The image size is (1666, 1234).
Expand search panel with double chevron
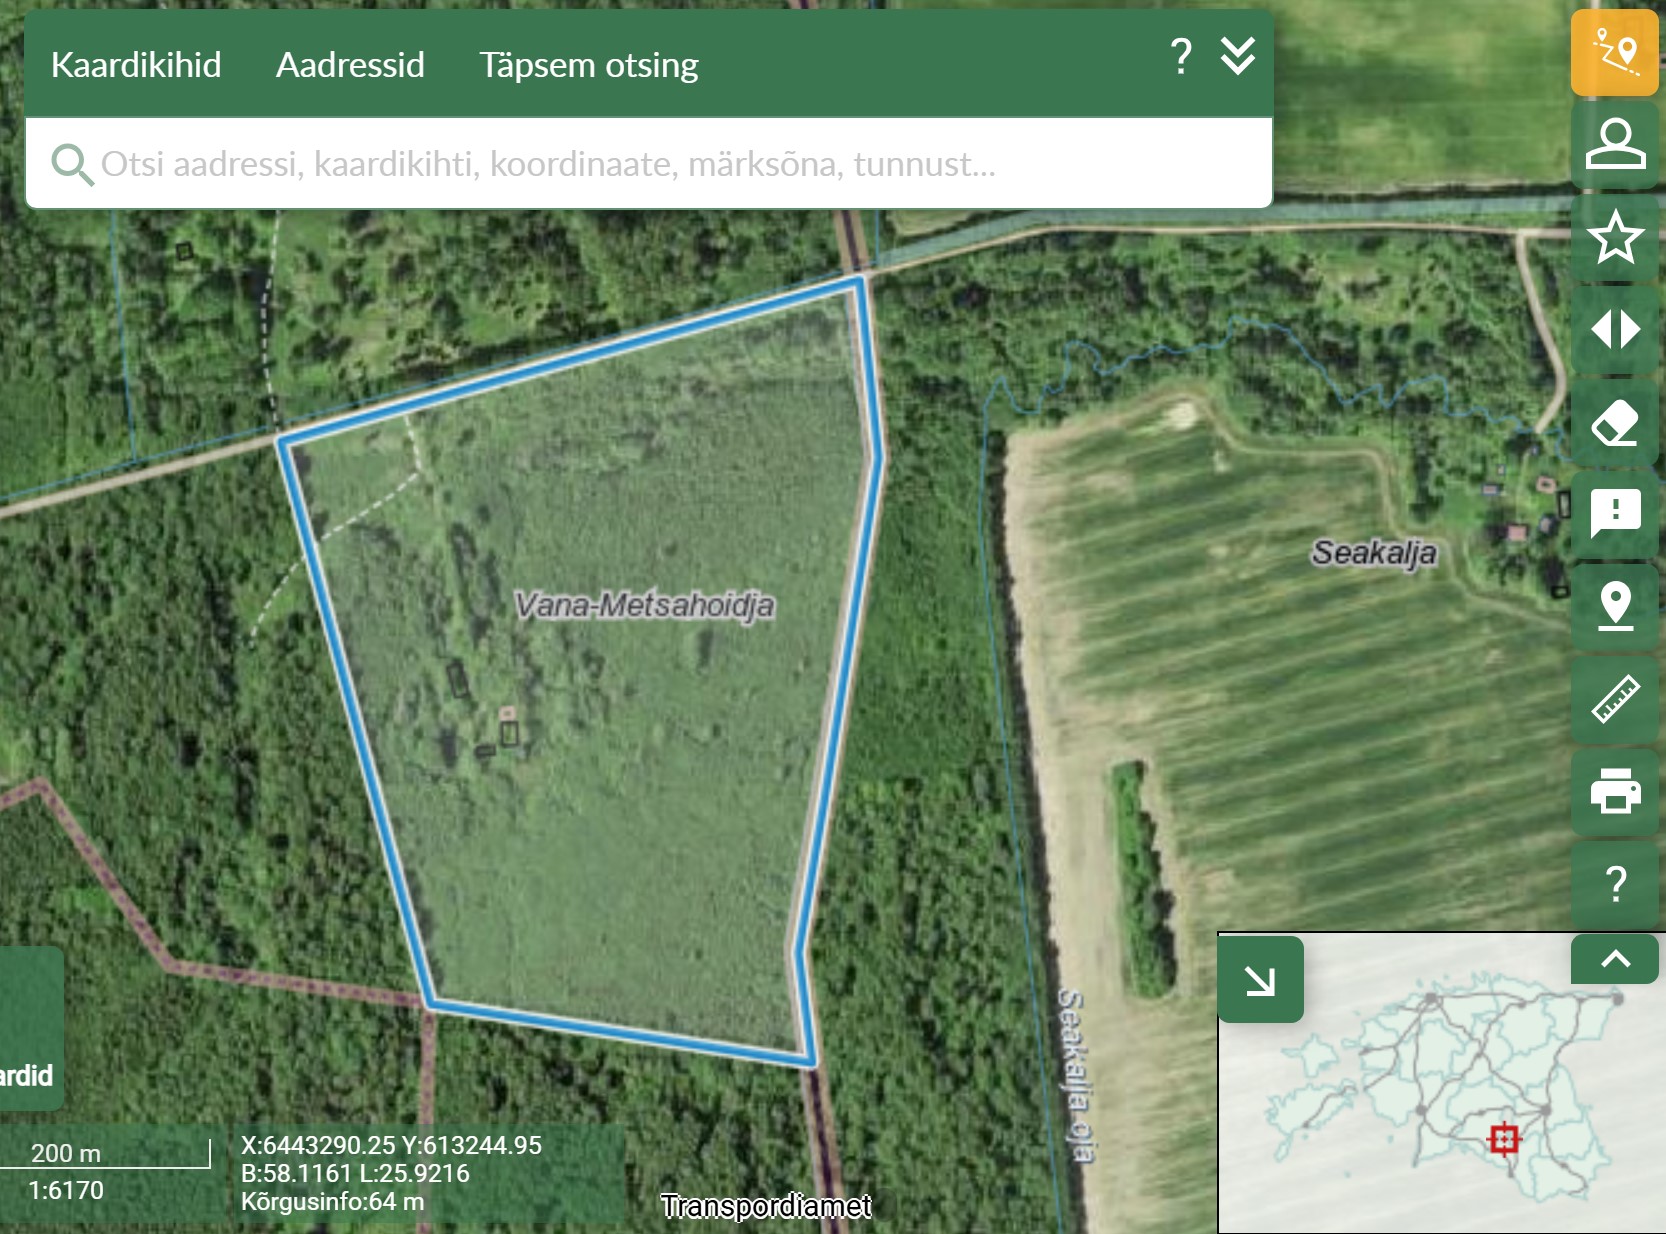pos(1237,57)
